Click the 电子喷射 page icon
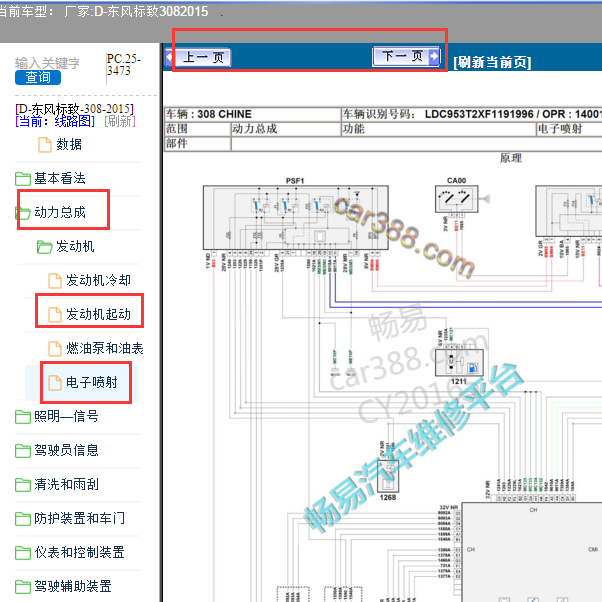 coord(55,382)
